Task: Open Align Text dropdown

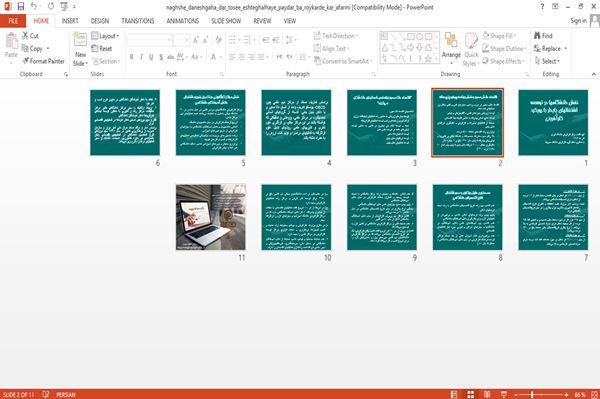Action: point(331,48)
